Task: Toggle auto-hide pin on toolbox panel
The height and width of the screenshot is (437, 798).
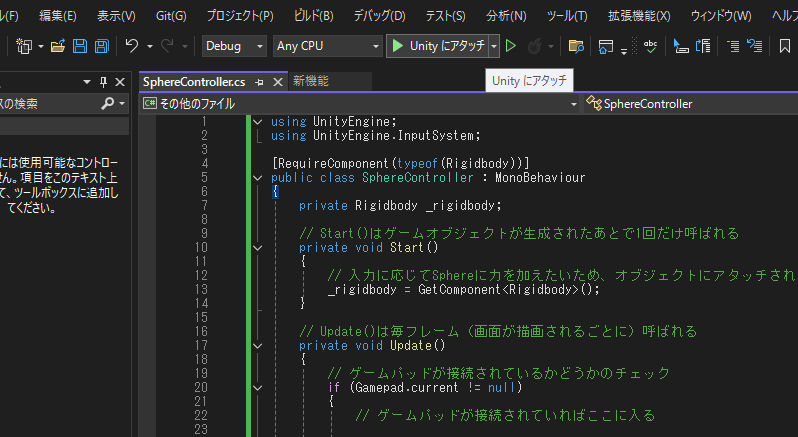Action: 103,82
